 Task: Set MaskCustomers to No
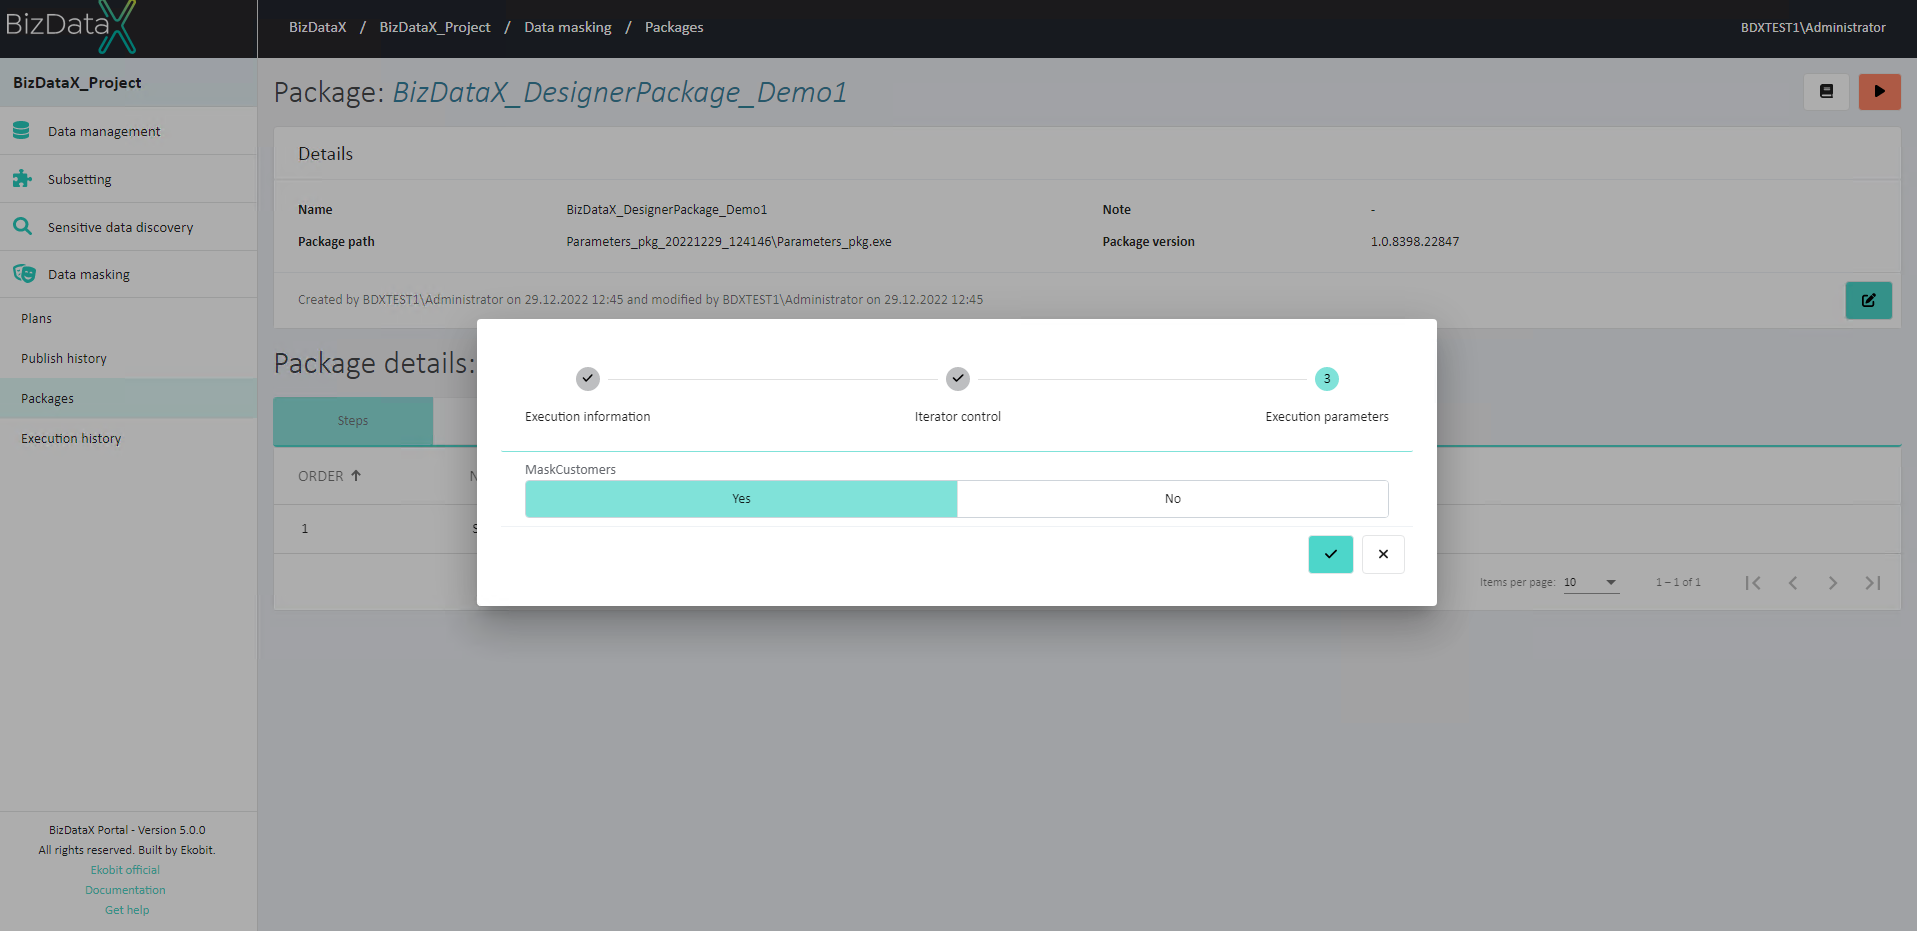[1172, 499]
